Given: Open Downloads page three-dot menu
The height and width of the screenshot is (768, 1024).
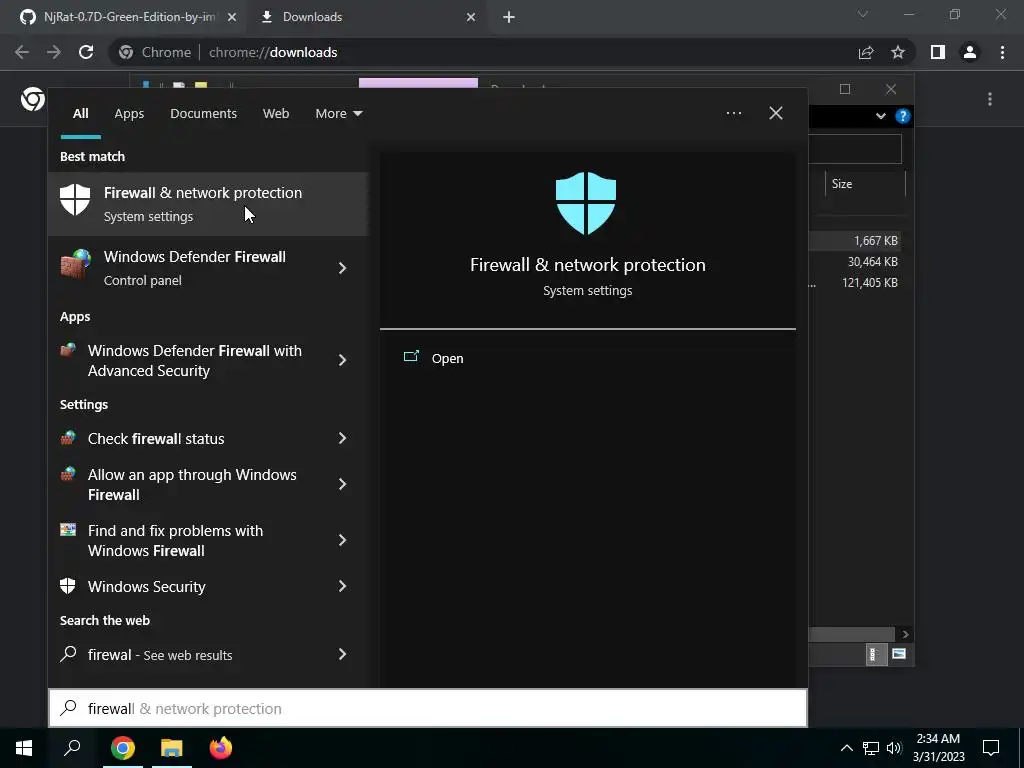Looking at the screenshot, I should pos(990,99).
